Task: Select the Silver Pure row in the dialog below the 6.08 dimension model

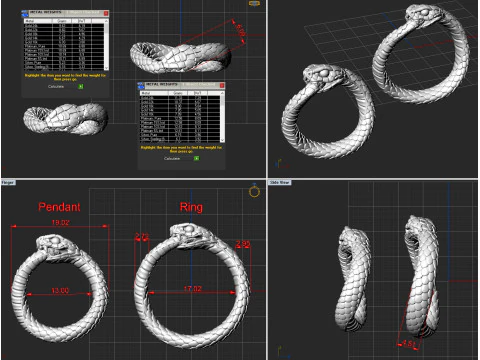Action: click(180, 135)
